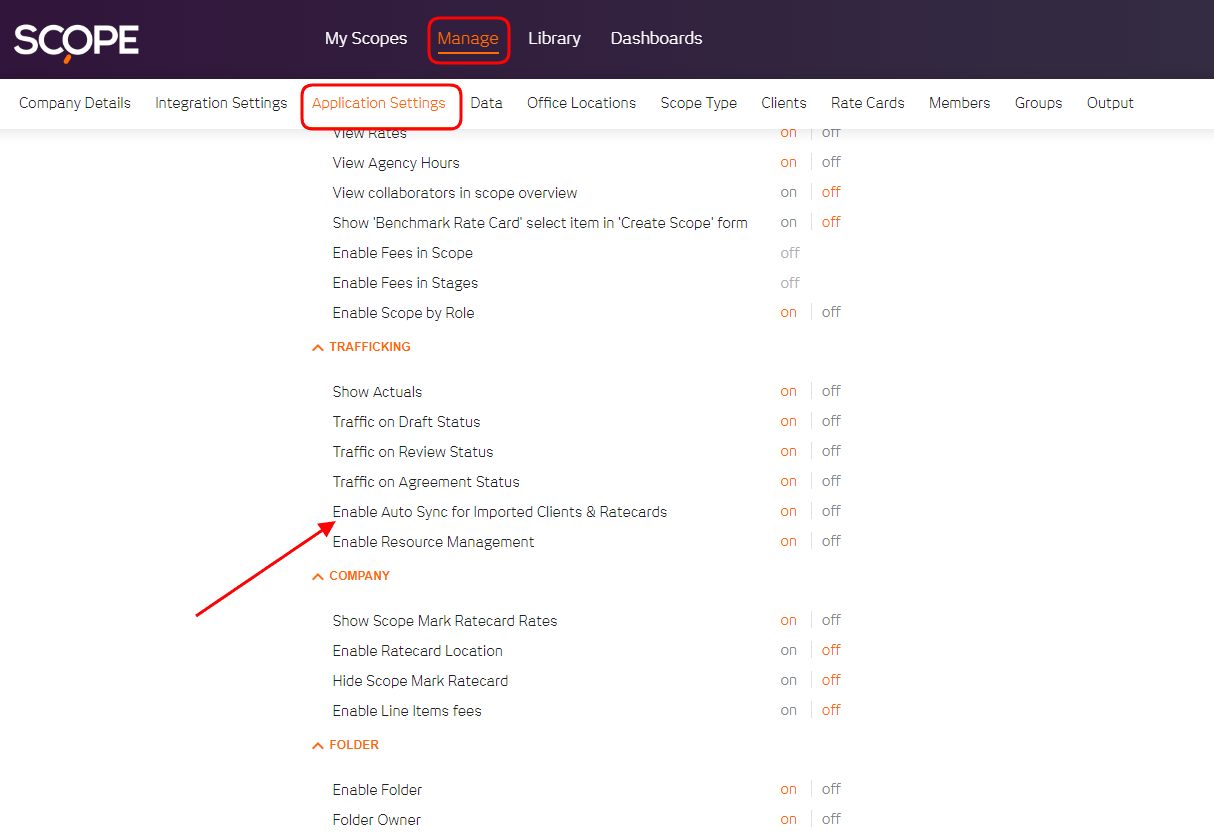Image resolution: width=1214 pixels, height=838 pixels.
Task: Turn off View collaborators in scope overview
Action: 831,192
